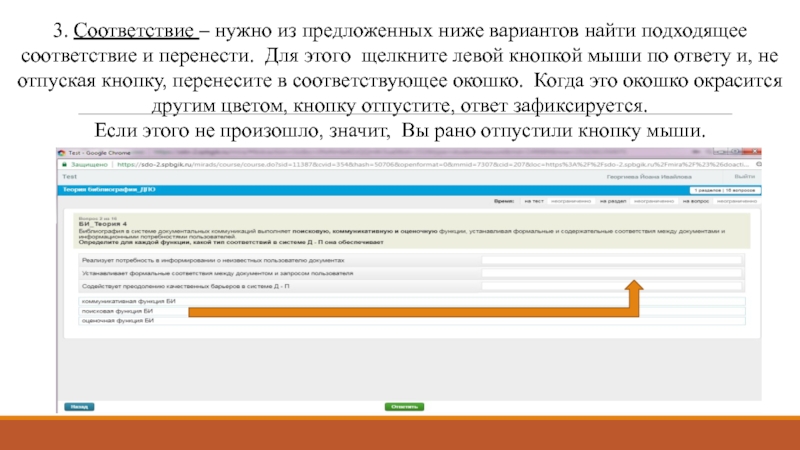Click the 'на тест' time limit field

pyautogui.click(x=569, y=201)
